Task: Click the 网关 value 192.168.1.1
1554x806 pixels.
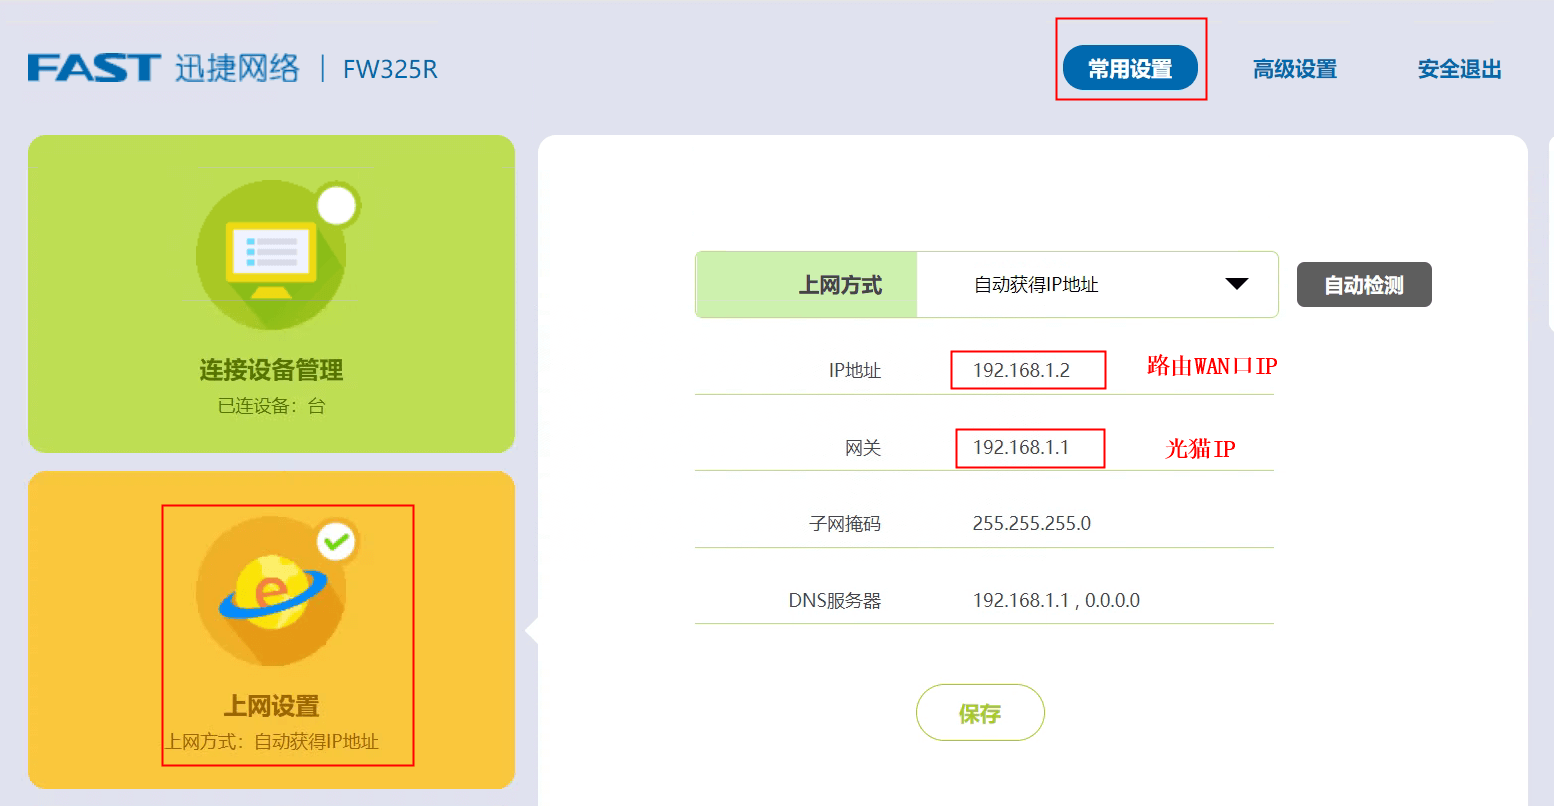Action: (x=1021, y=447)
